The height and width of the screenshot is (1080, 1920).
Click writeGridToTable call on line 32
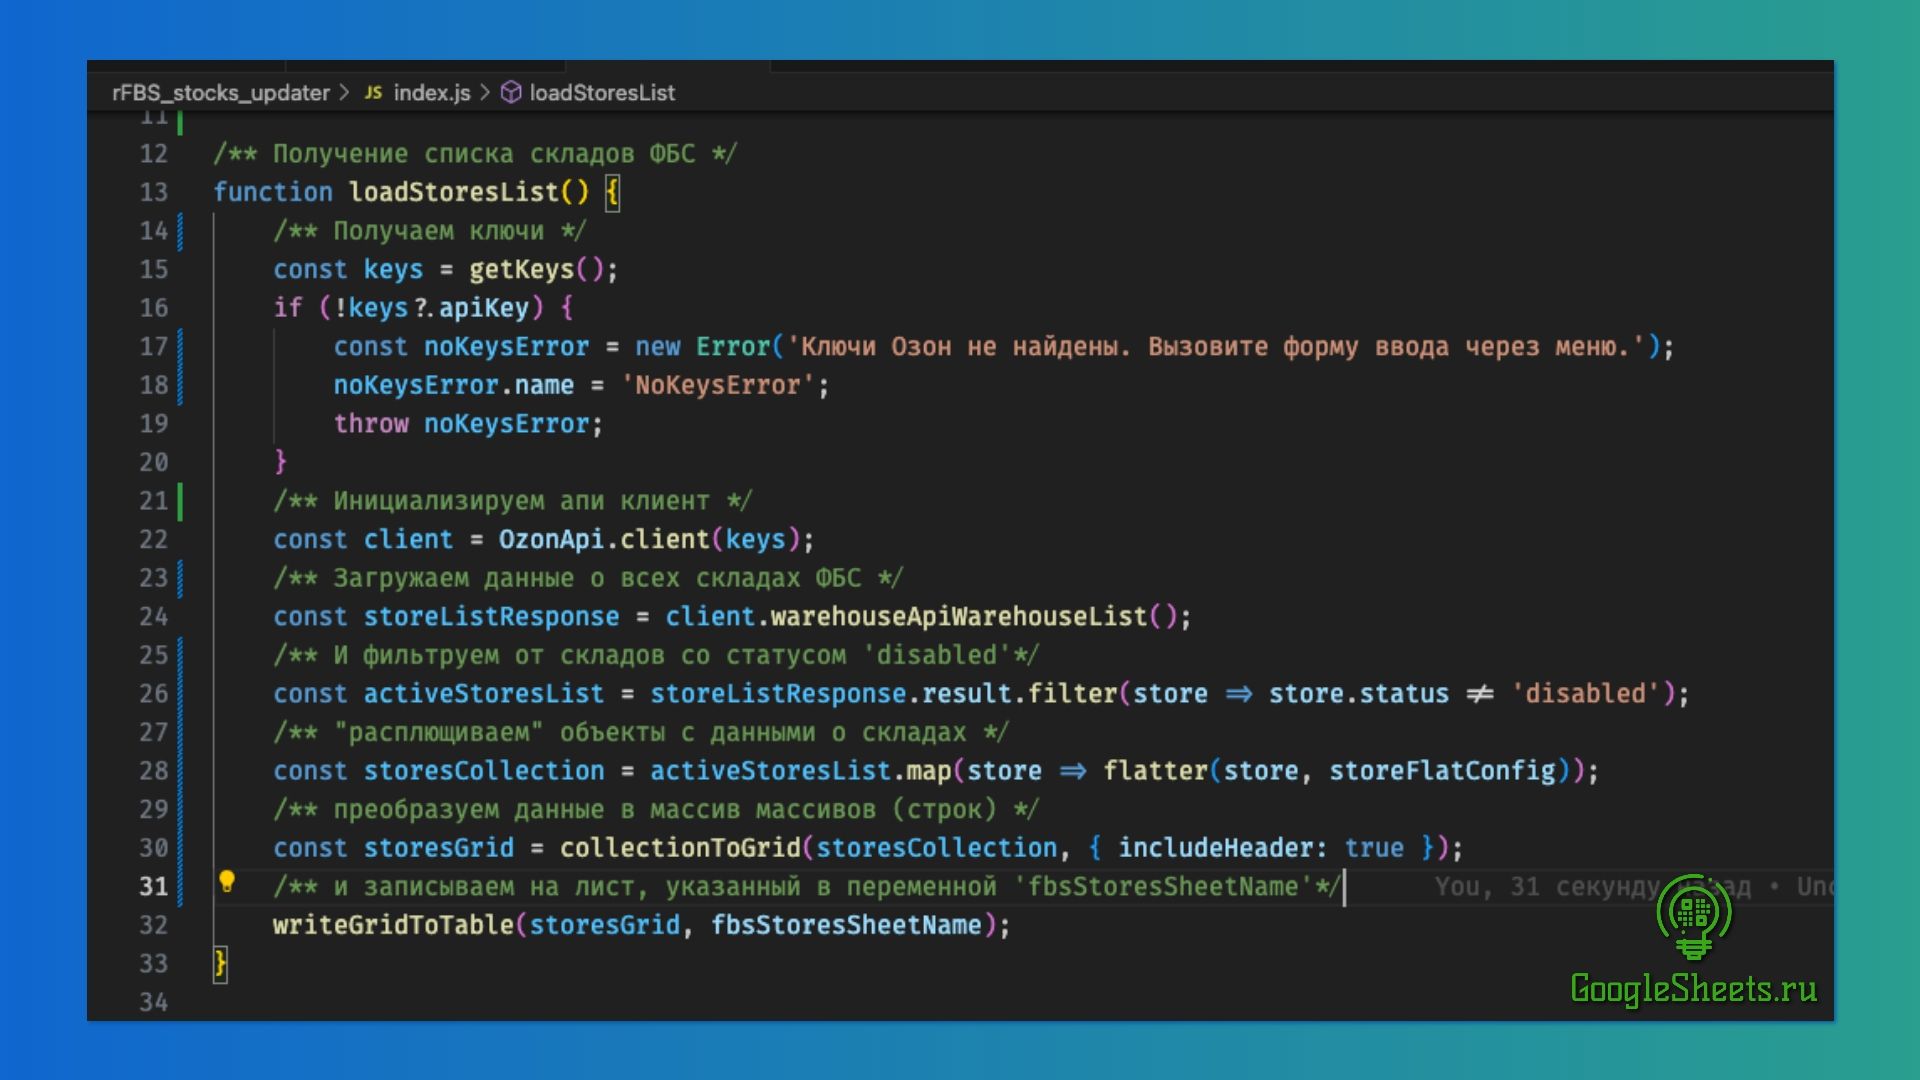(x=393, y=925)
